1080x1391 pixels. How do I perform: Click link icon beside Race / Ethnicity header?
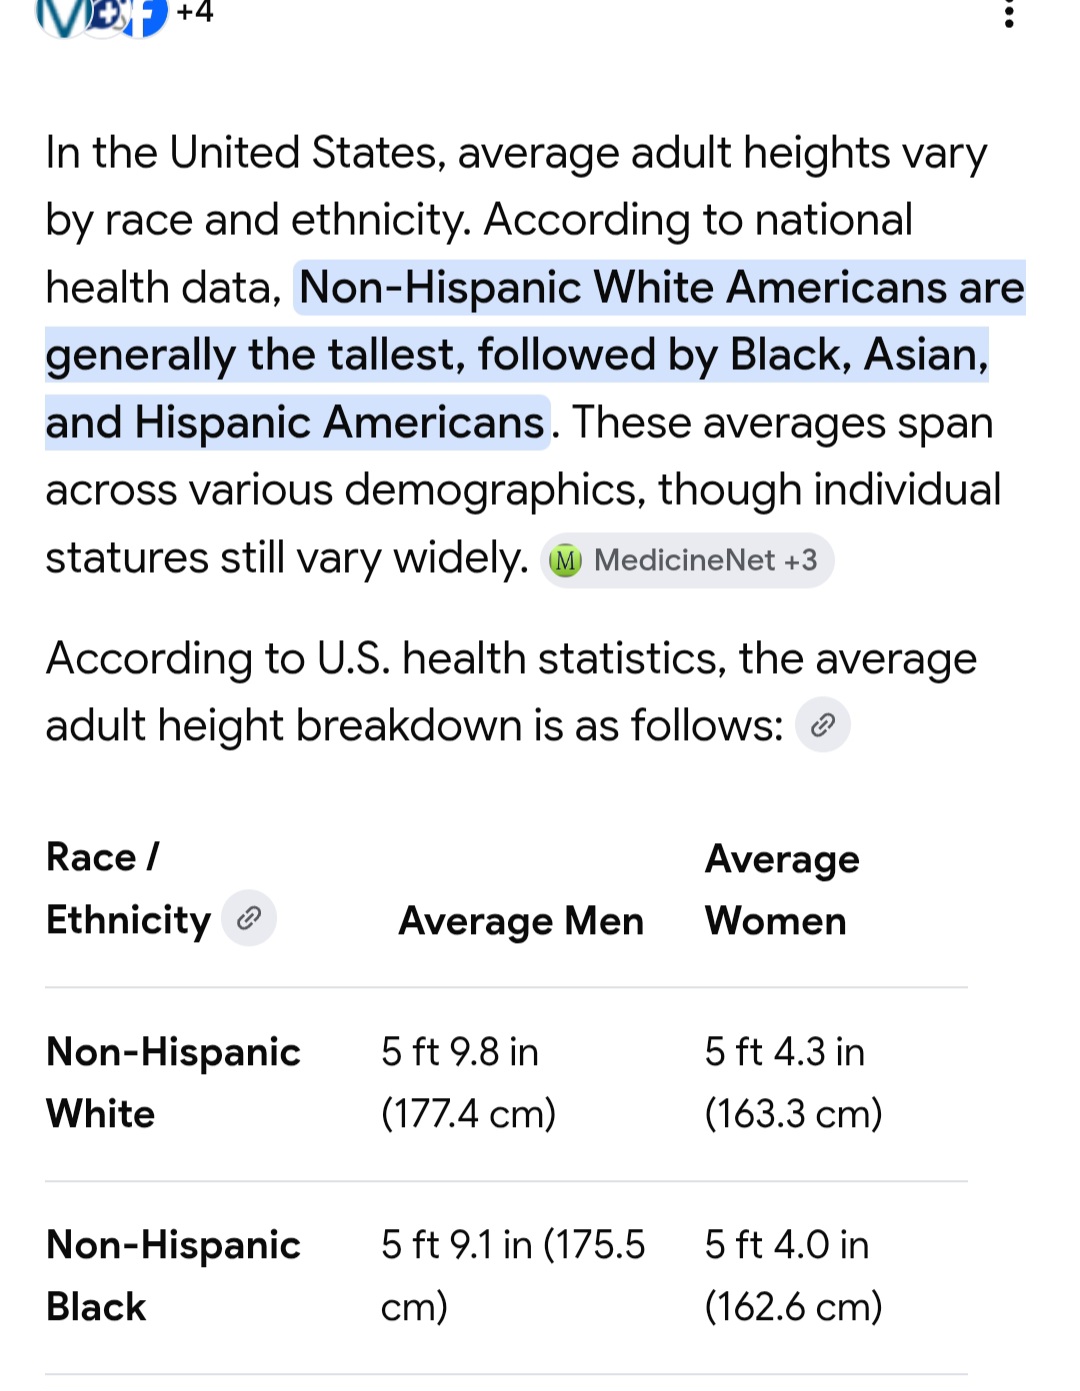(249, 918)
